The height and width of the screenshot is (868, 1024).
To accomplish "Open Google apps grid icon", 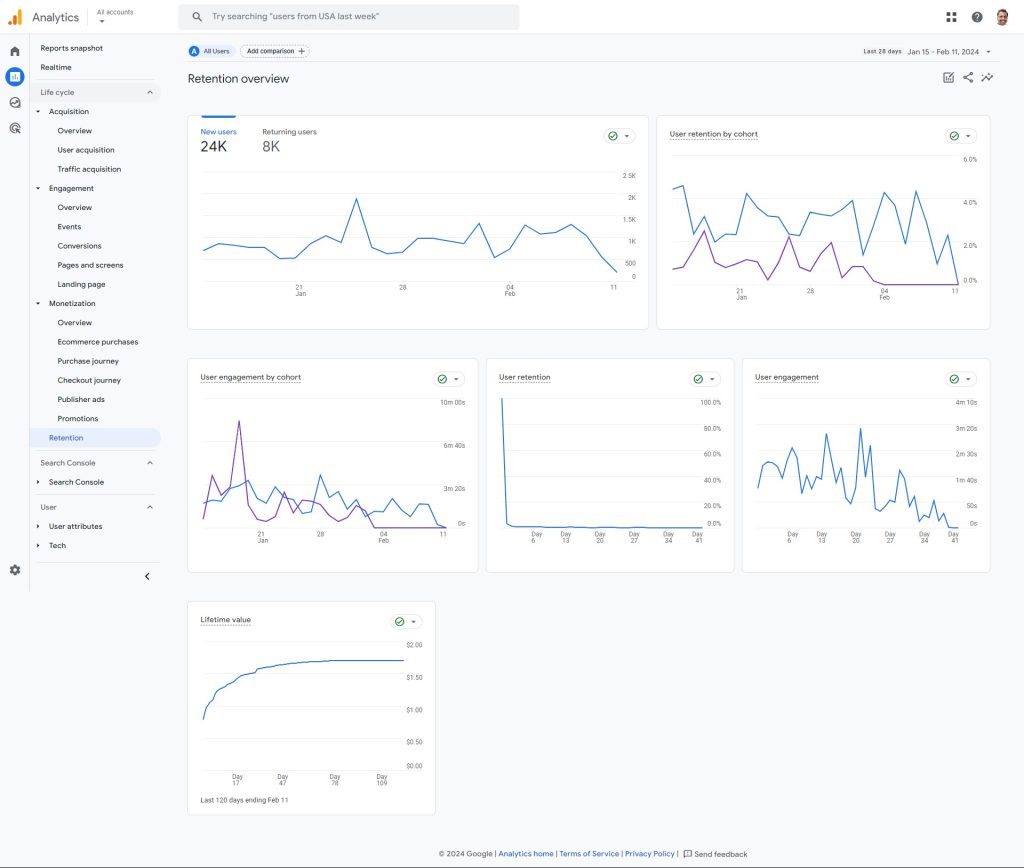I will pos(952,17).
